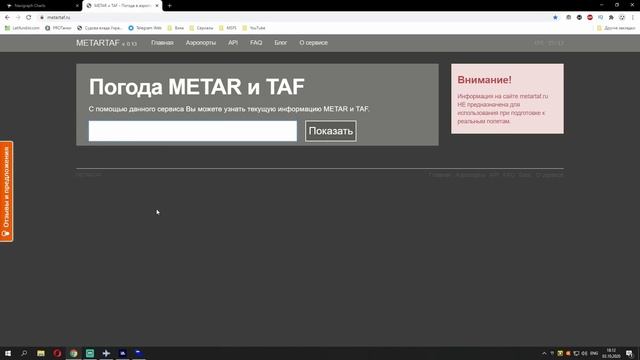Open File Explorer from taskbar
This screenshot has height=360, width=640.
[41, 353]
